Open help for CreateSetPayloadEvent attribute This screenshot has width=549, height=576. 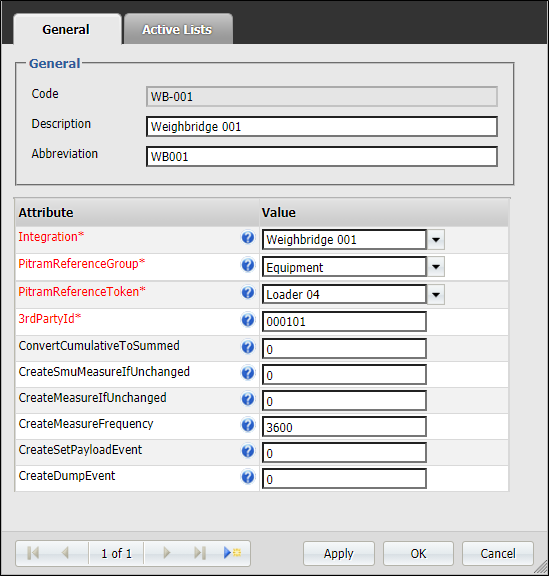248,451
